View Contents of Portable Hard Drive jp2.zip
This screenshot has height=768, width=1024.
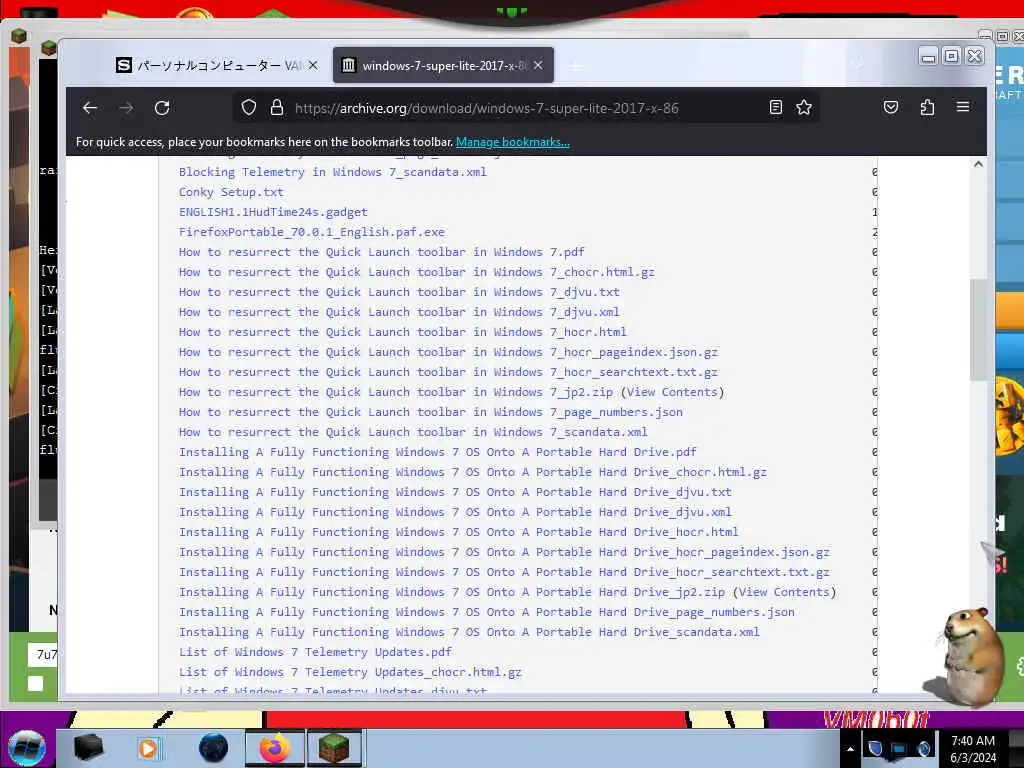coord(784,592)
